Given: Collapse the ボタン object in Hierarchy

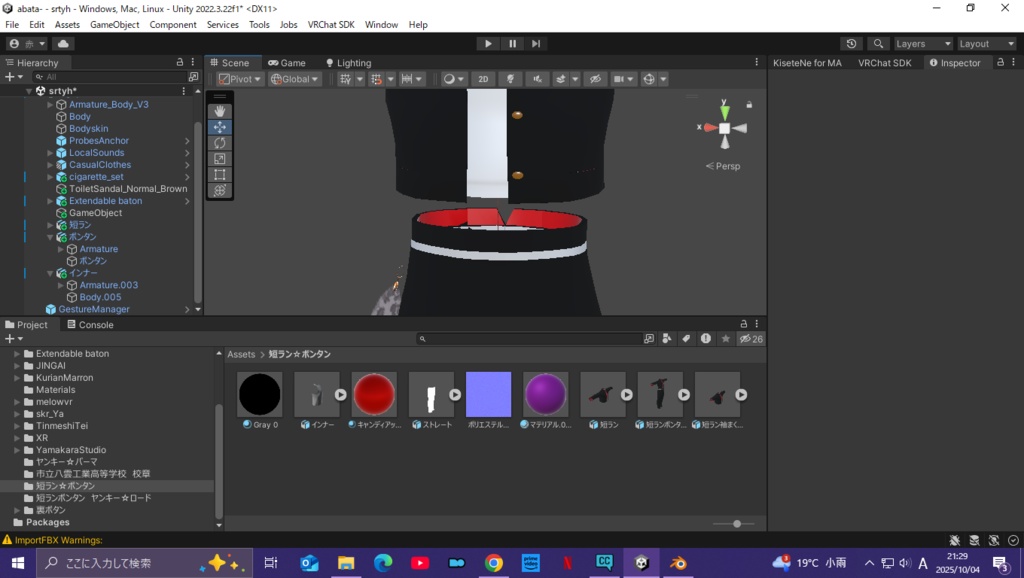Looking at the screenshot, I should click(50, 237).
